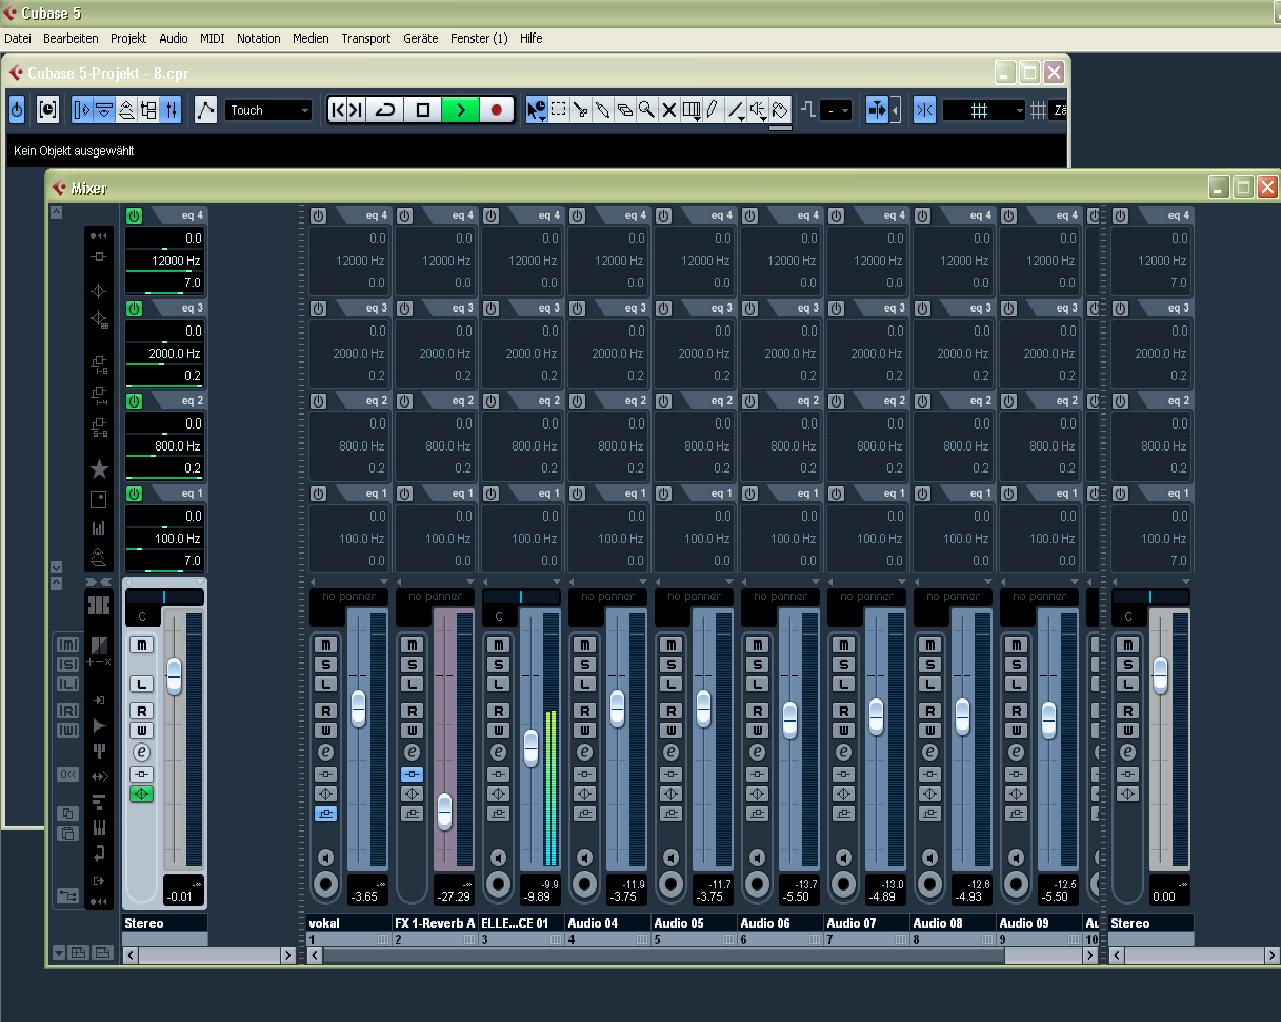Mute the vokal channel
1281x1022 pixels.
[x=325, y=645]
